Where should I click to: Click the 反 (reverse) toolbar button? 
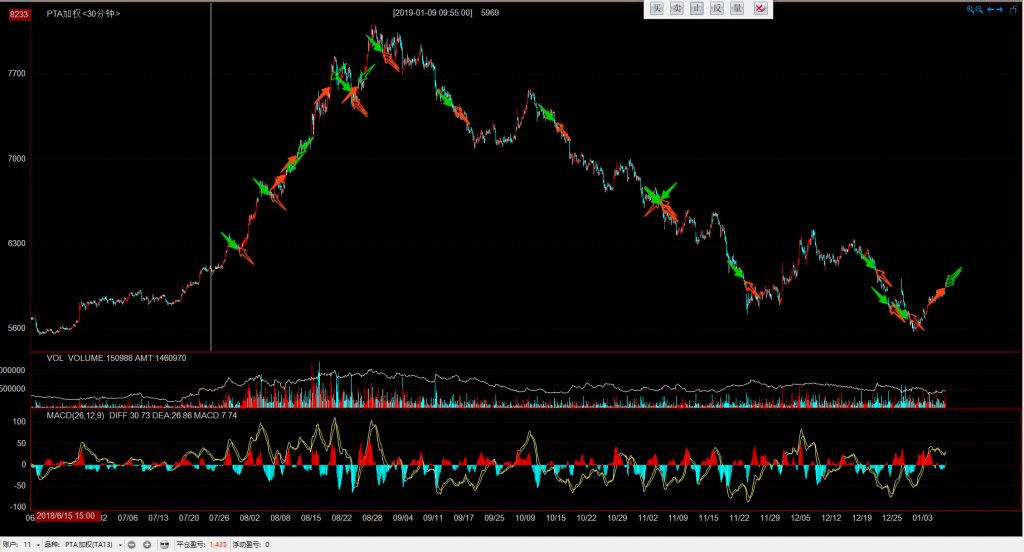tap(717, 8)
